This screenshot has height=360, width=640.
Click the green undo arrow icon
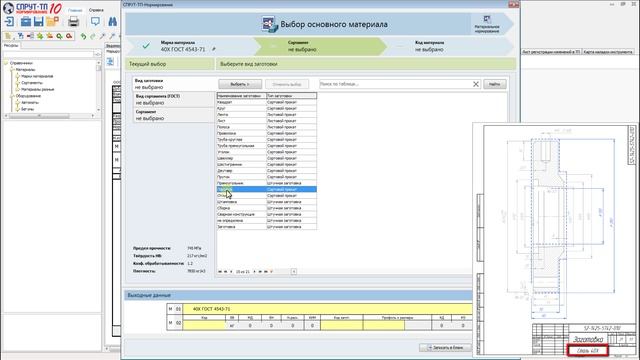tap(83, 36)
